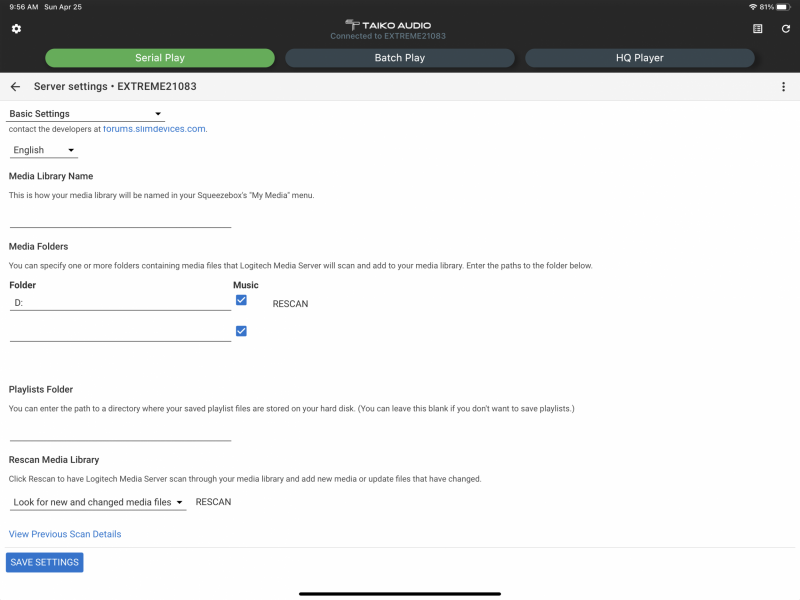
Task: Open View Previous Scan Details link
Action: click(65, 534)
